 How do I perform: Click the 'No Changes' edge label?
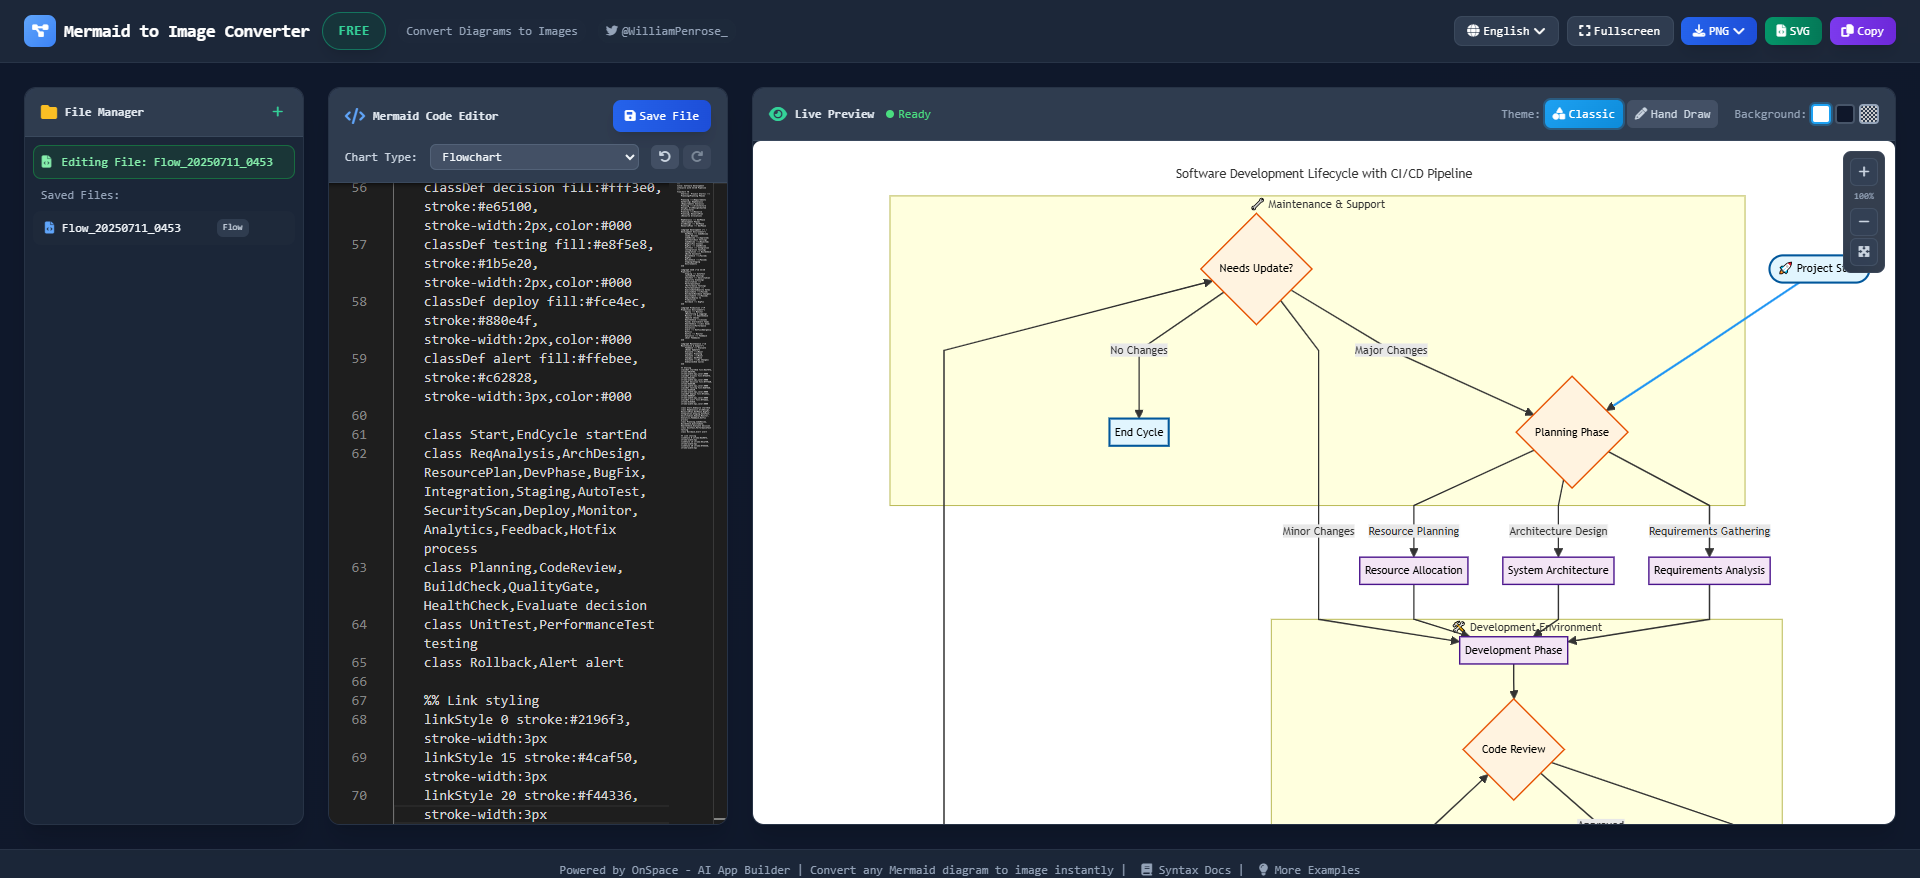(x=1138, y=350)
